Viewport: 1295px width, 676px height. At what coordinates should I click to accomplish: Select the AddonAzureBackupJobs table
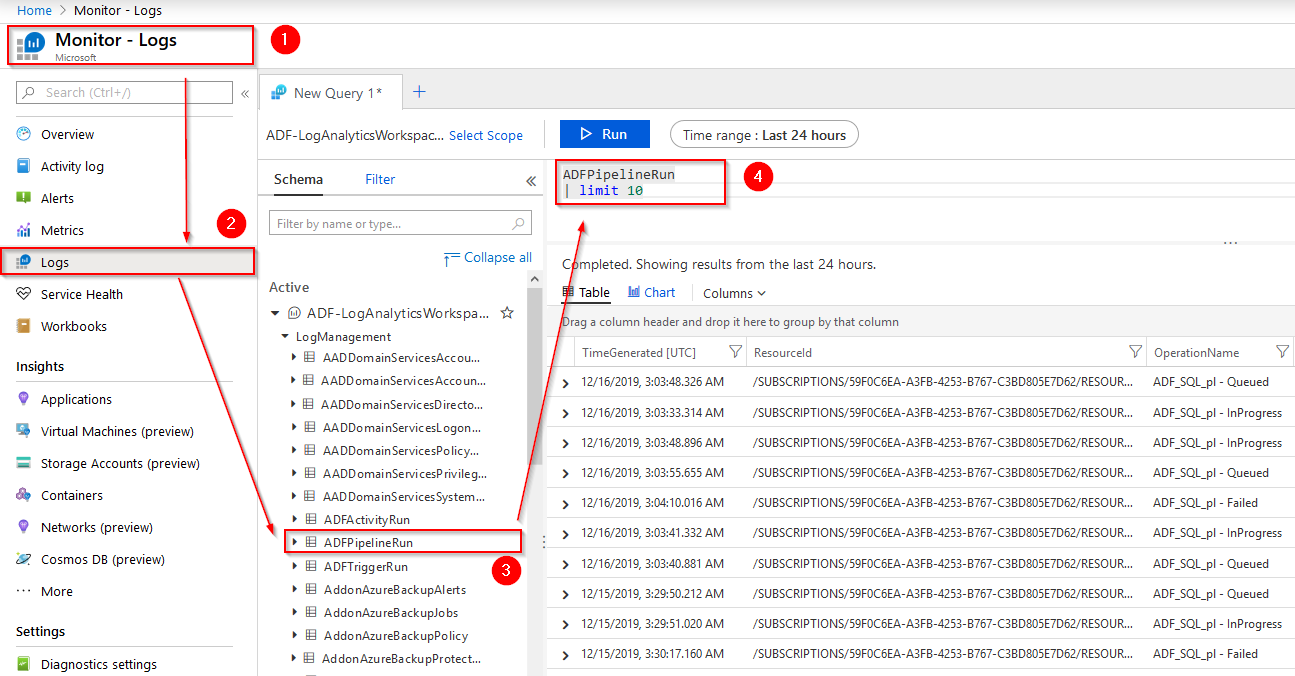coord(391,612)
